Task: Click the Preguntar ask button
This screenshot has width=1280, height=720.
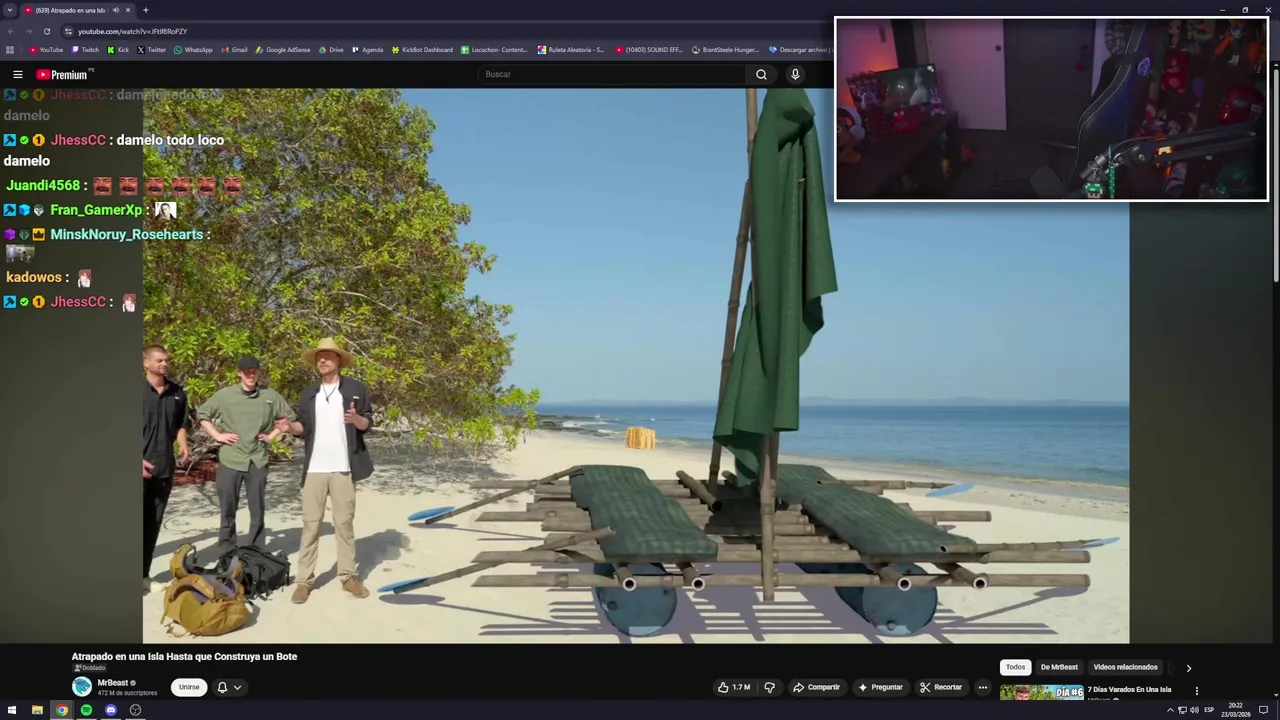Action: click(880, 687)
